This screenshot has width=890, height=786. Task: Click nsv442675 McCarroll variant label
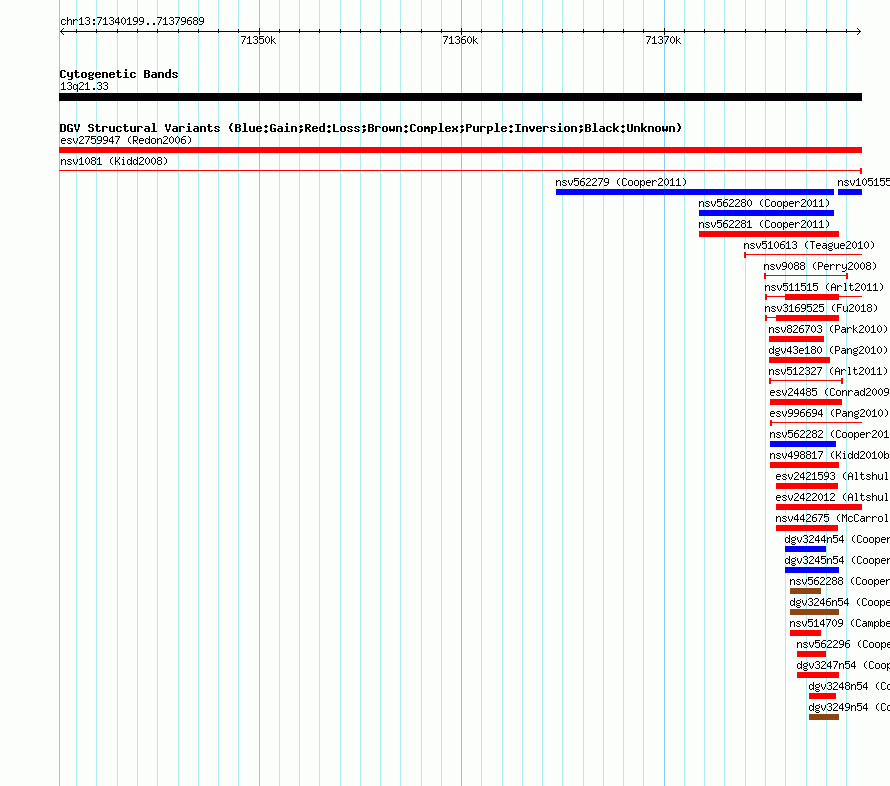point(832,518)
